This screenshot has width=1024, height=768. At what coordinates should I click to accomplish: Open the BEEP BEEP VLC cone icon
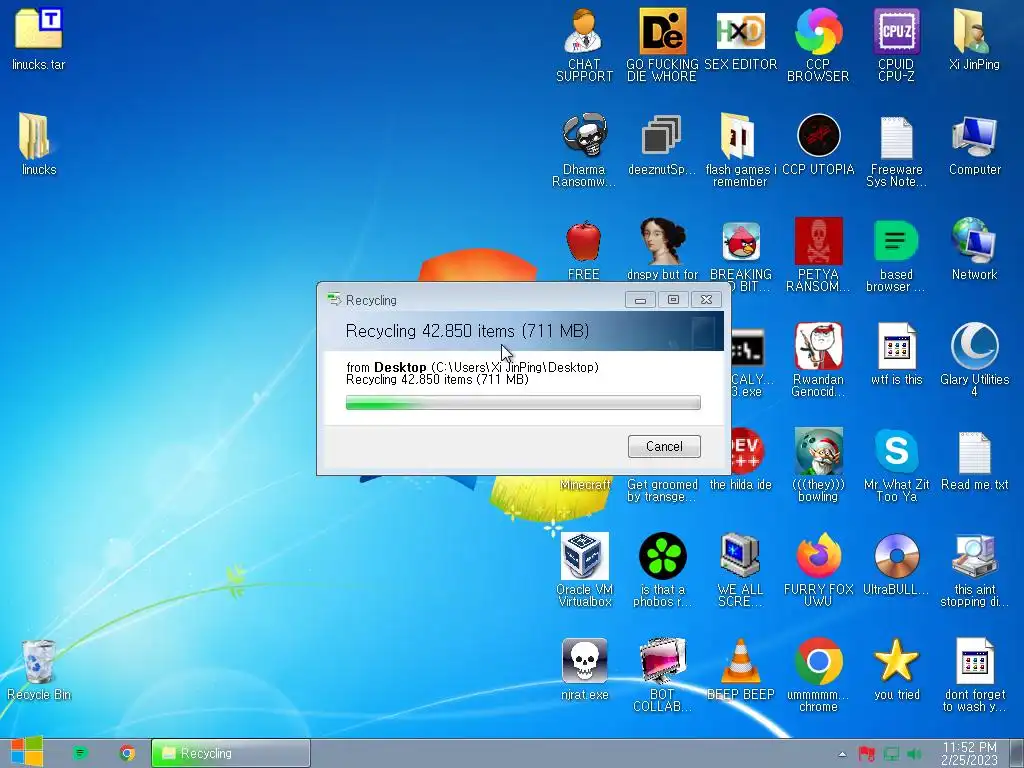click(740, 671)
